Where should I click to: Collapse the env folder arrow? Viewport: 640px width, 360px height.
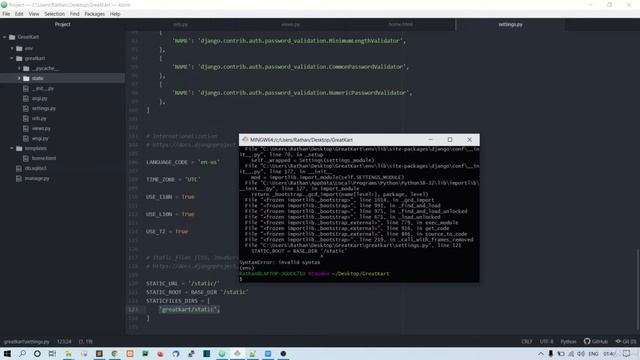(x=12, y=48)
